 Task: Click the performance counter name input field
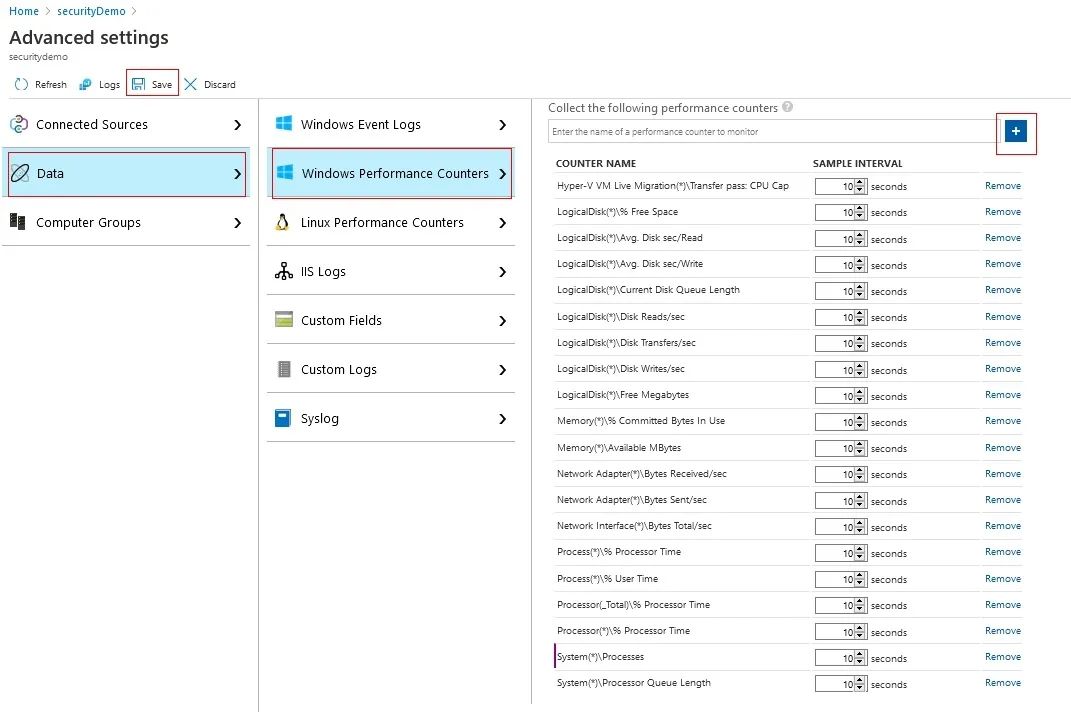(770, 132)
